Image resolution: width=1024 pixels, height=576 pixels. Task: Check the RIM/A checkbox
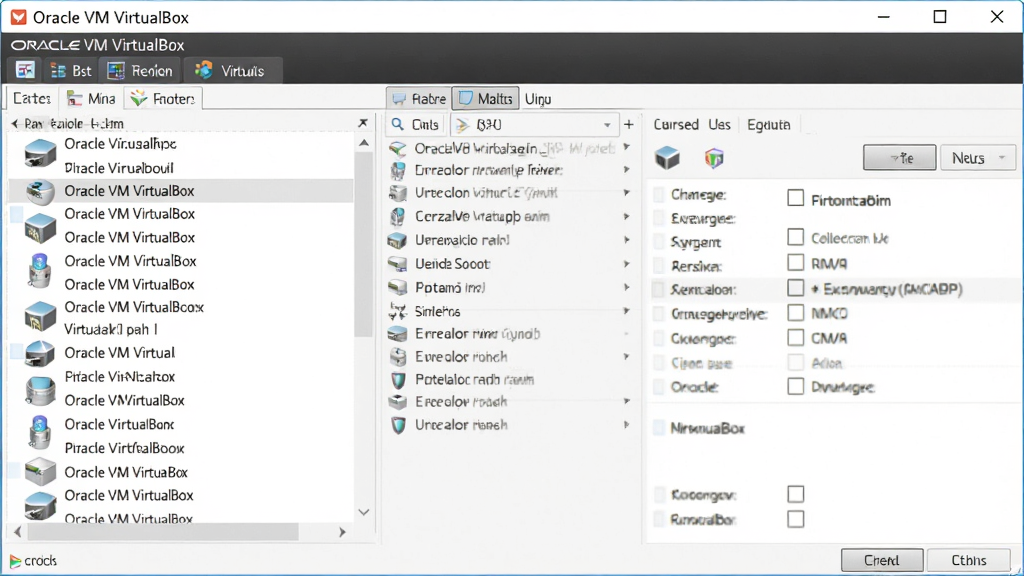coord(795,262)
